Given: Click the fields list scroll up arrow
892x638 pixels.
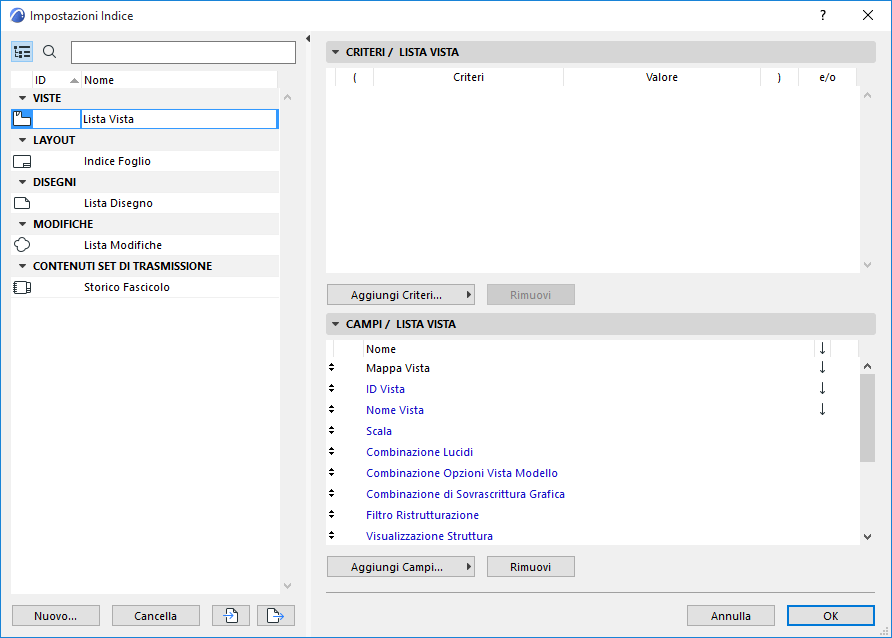Looking at the screenshot, I should (867, 366).
